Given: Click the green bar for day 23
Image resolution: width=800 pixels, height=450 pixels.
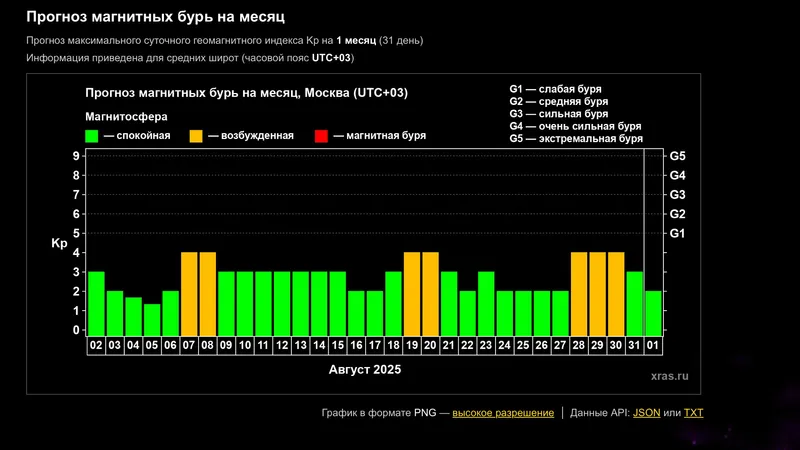Looking at the screenshot, I should [x=486, y=303].
